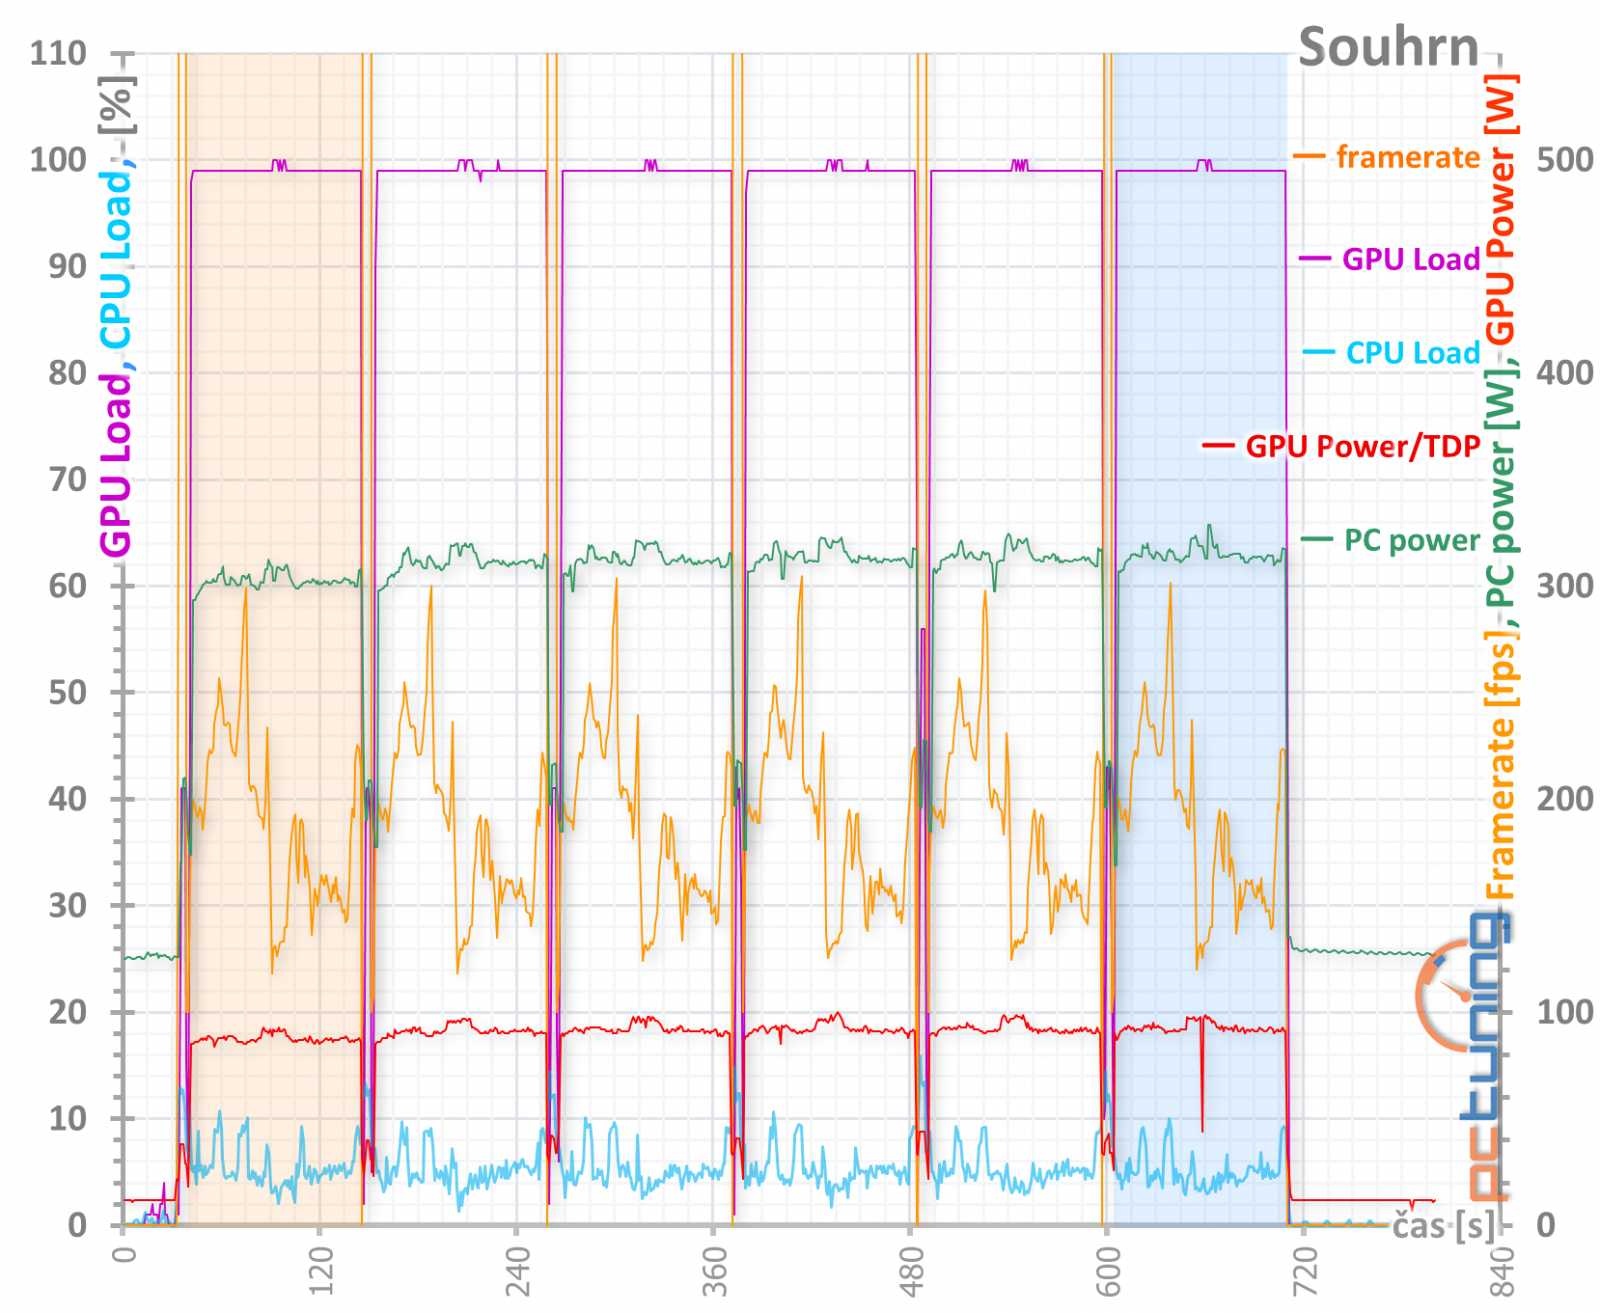Image resolution: width=1600 pixels, height=1313 pixels.
Task: Click the 'GPU Load' legend label
Action: pos(1410,259)
